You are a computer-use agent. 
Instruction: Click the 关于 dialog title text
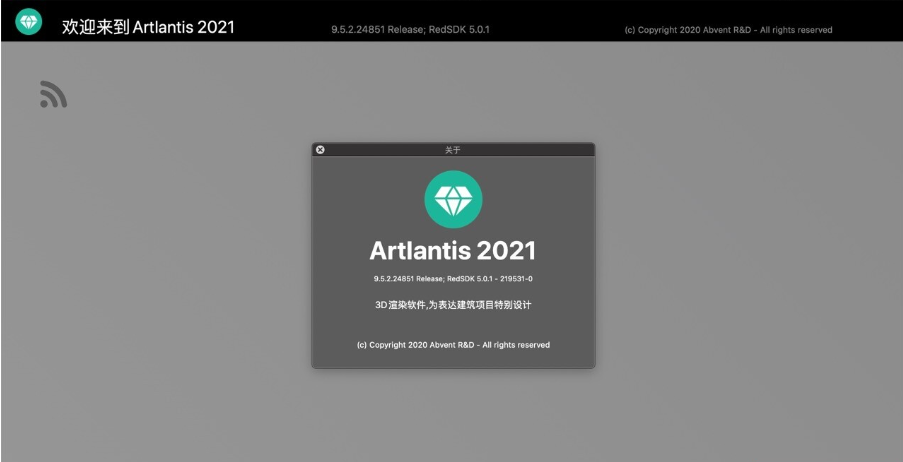coord(453,150)
